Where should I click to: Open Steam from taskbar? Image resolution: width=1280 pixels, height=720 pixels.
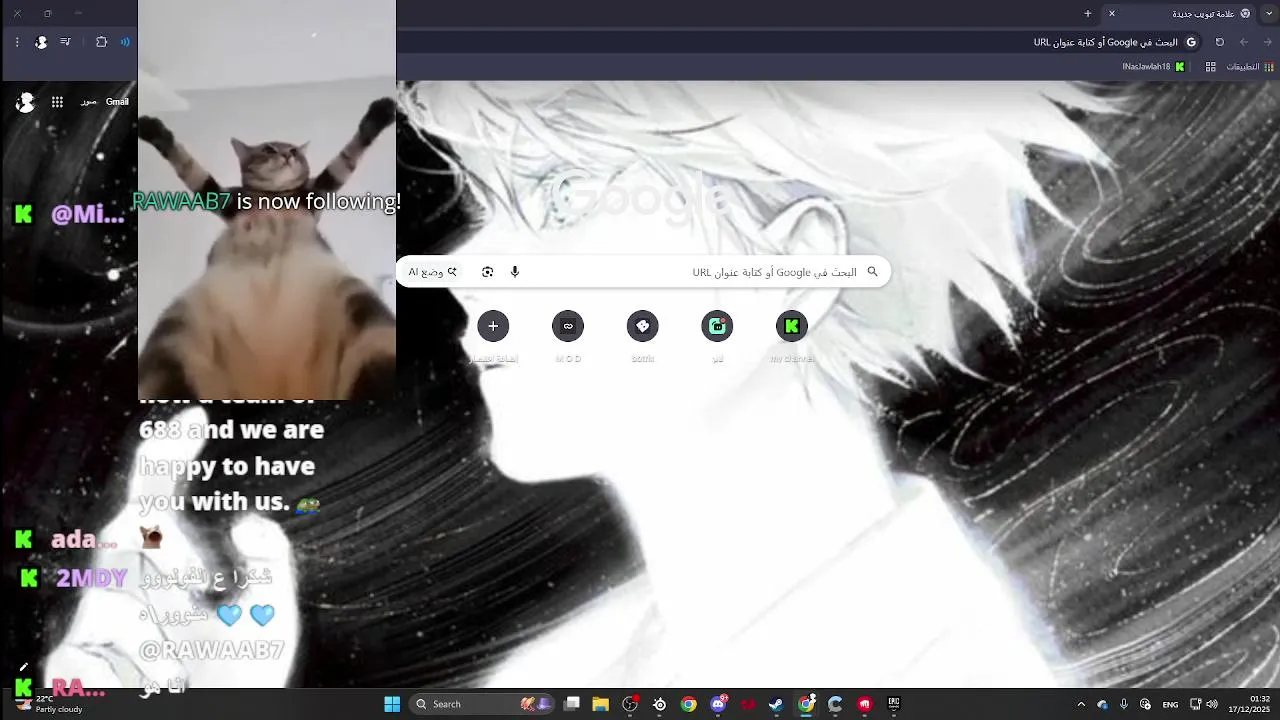tap(776, 704)
